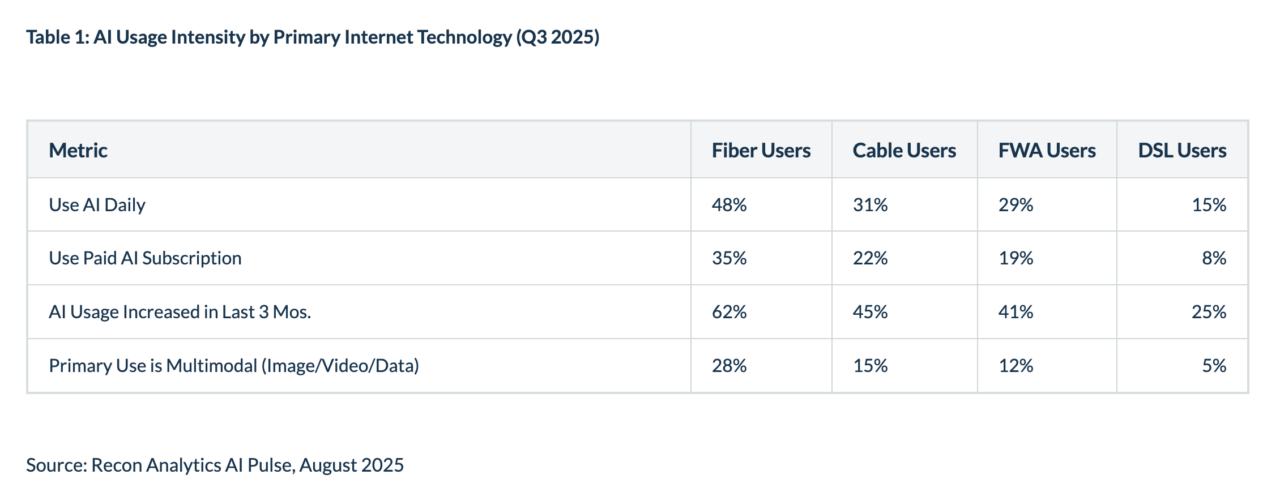Screen dimensions: 1280x496
Task: Click the 5% DSL multimodal cell
Action: pos(1214,366)
